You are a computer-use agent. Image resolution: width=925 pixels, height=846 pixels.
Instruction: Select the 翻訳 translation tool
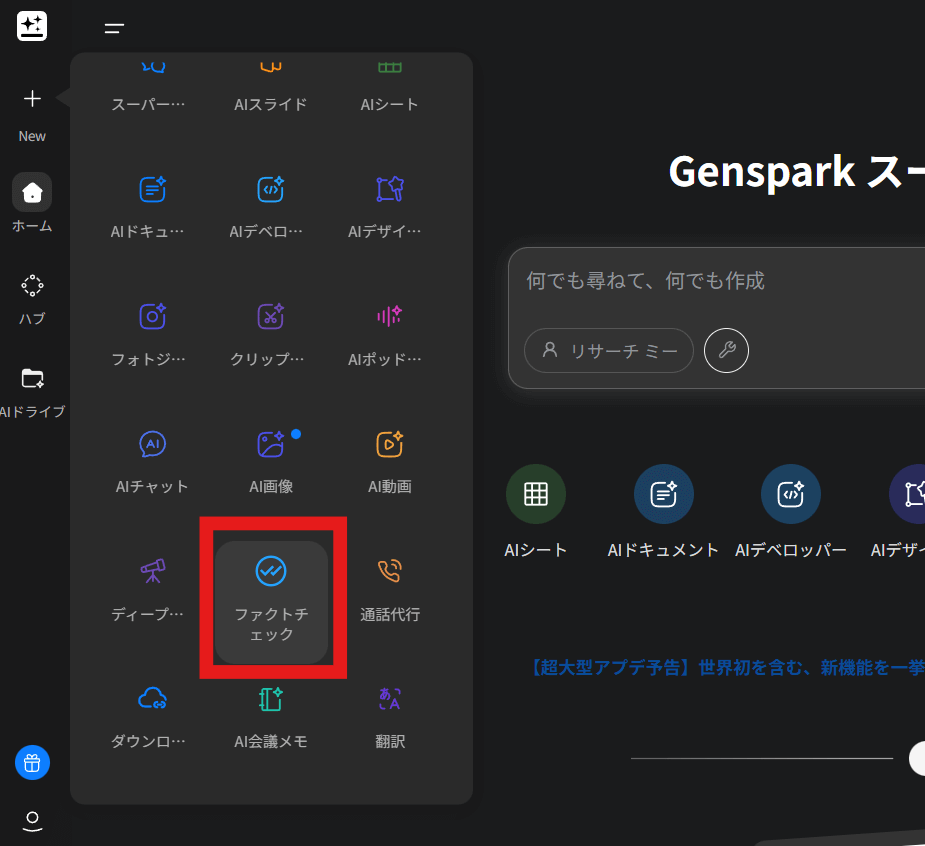tap(389, 717)
